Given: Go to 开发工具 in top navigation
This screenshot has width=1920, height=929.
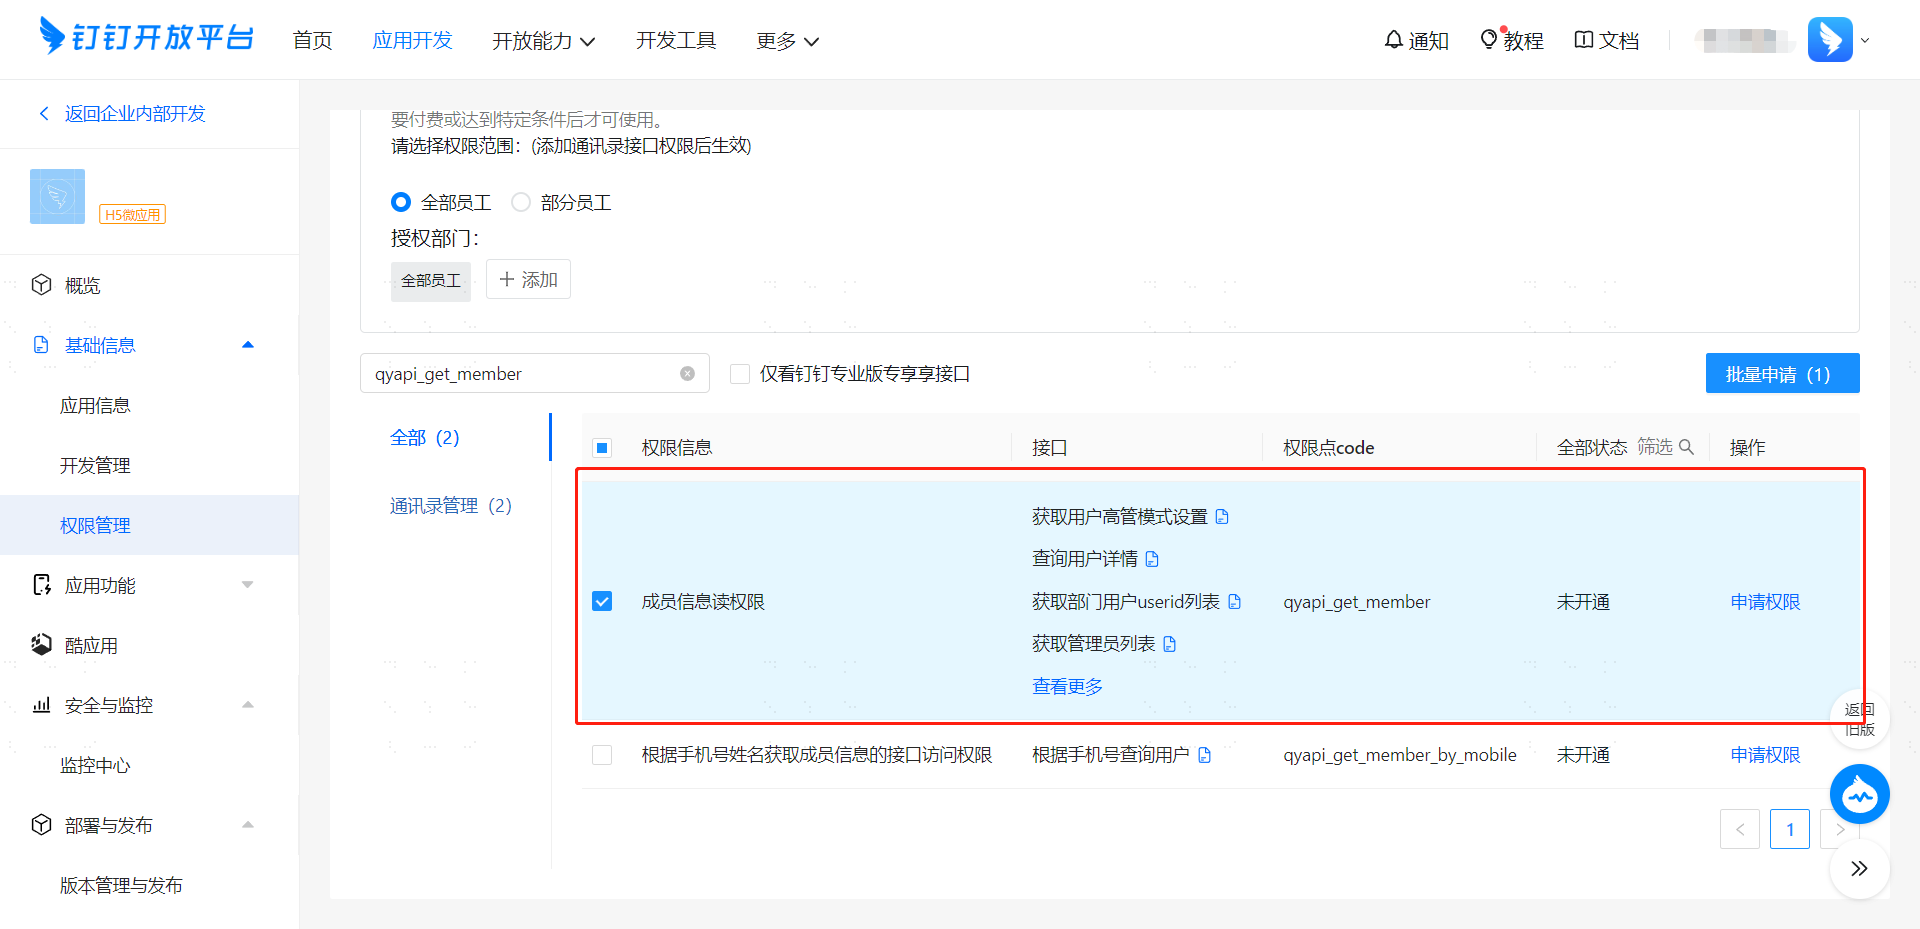Looking at the screenshot, I should tap(676, 41).
